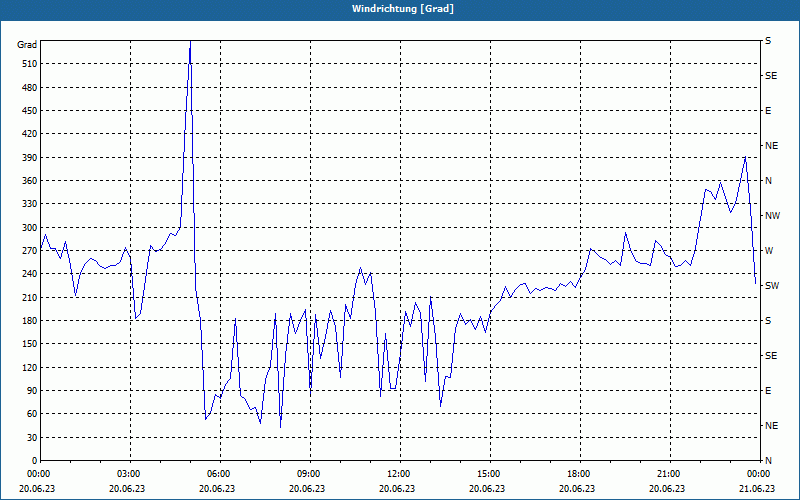Click the SE compass label beside 120 gridline

coord(771,356)
